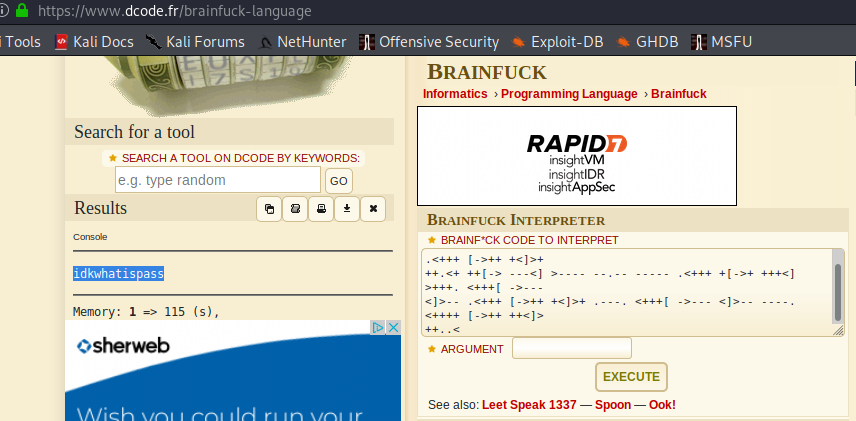The height and width of the screenshot is (421, 856).
Task: Follow the Programming Language breadcrumb link
Action: 568,94
